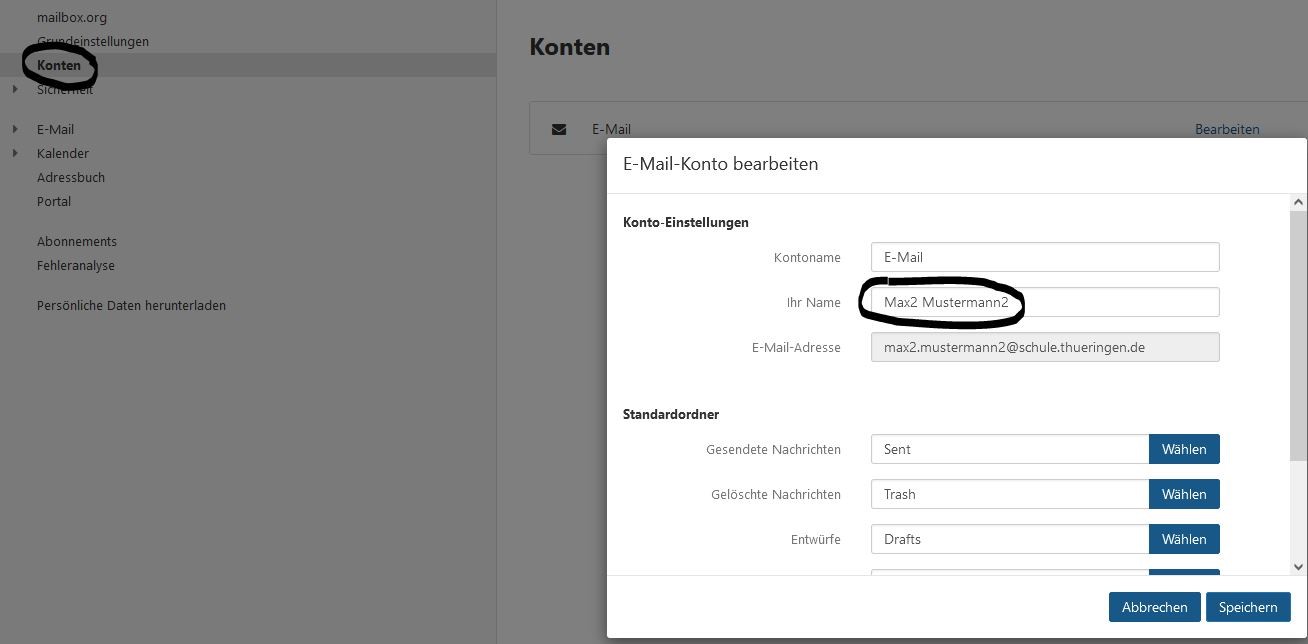Click the Standardordner section heading
The width and height of the screenshot is (1308, 644).
coord(671,414)
